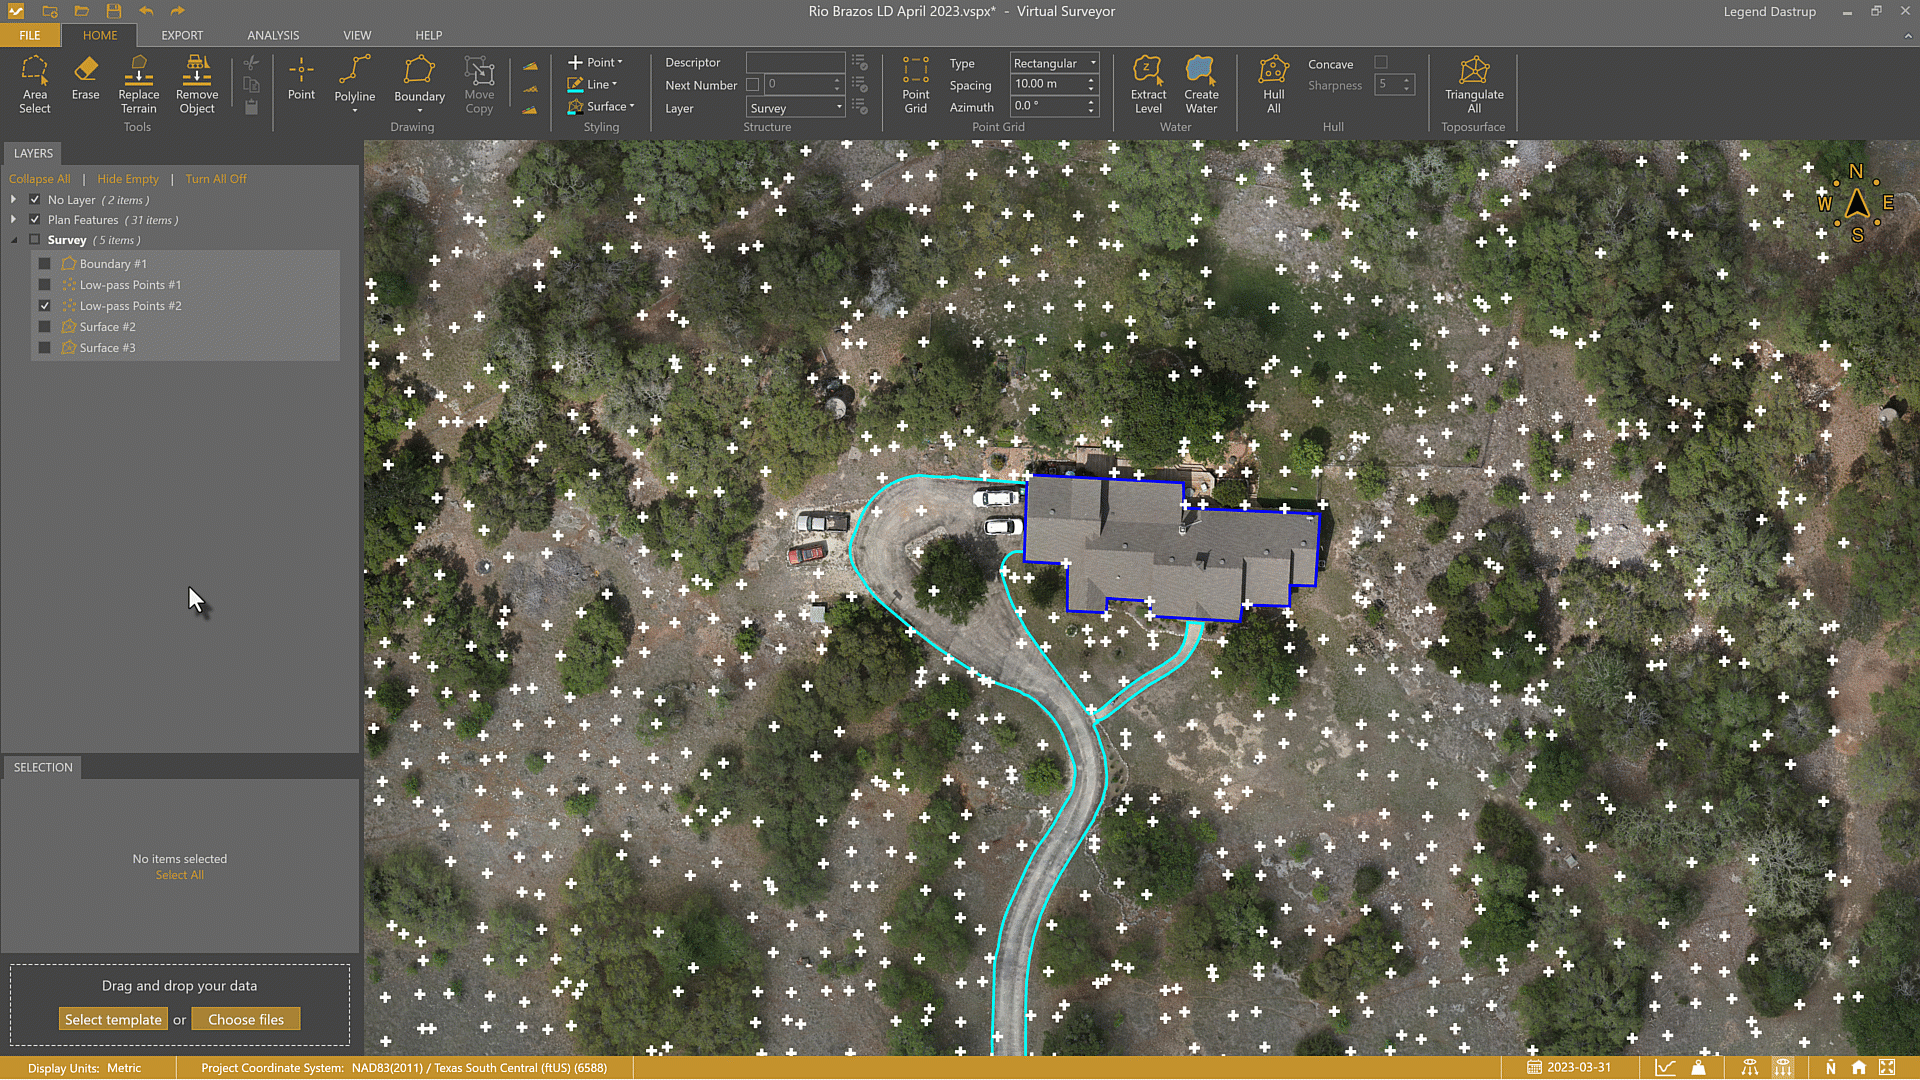Screen dimensions: 1920x1080
Task: Select the Area Select tool
Action: [x=34, y=84]
